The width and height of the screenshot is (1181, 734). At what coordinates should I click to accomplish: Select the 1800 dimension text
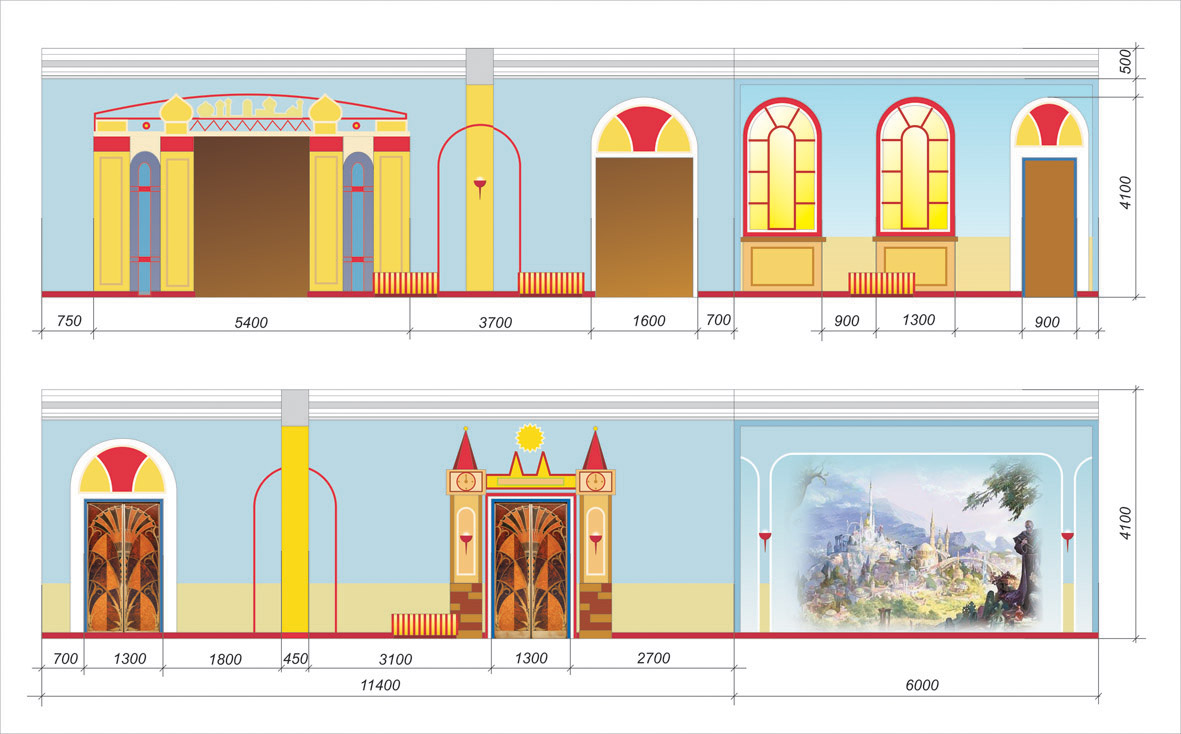(224, 659)
